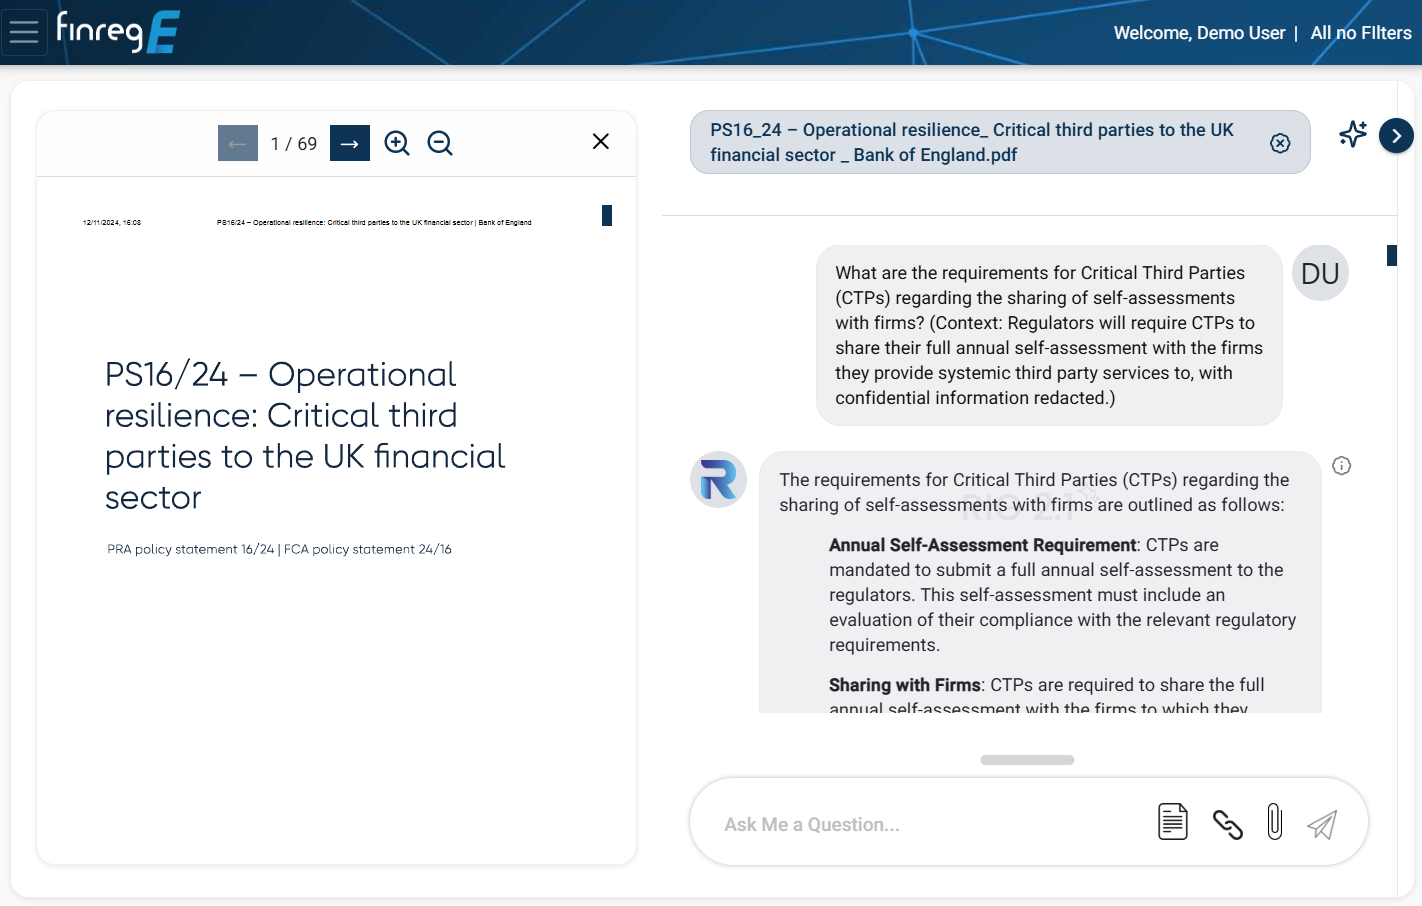Go to next PDF page arrow

[350, 143]
